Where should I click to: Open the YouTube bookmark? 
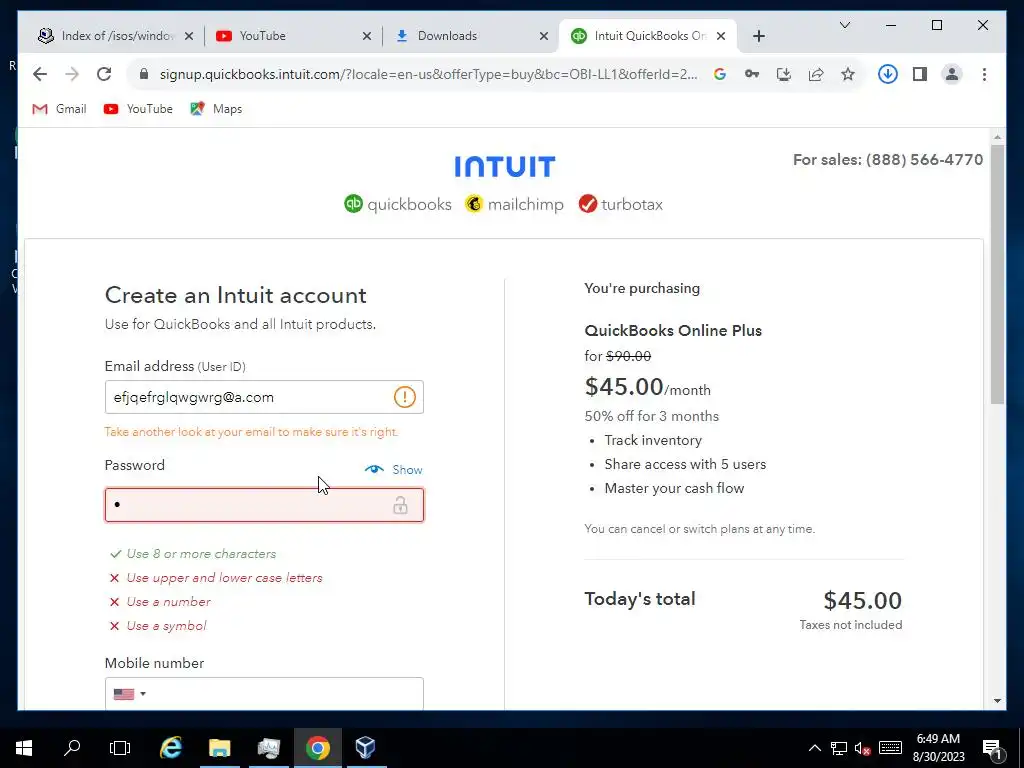pyautogui.click(x=138, y=109)
